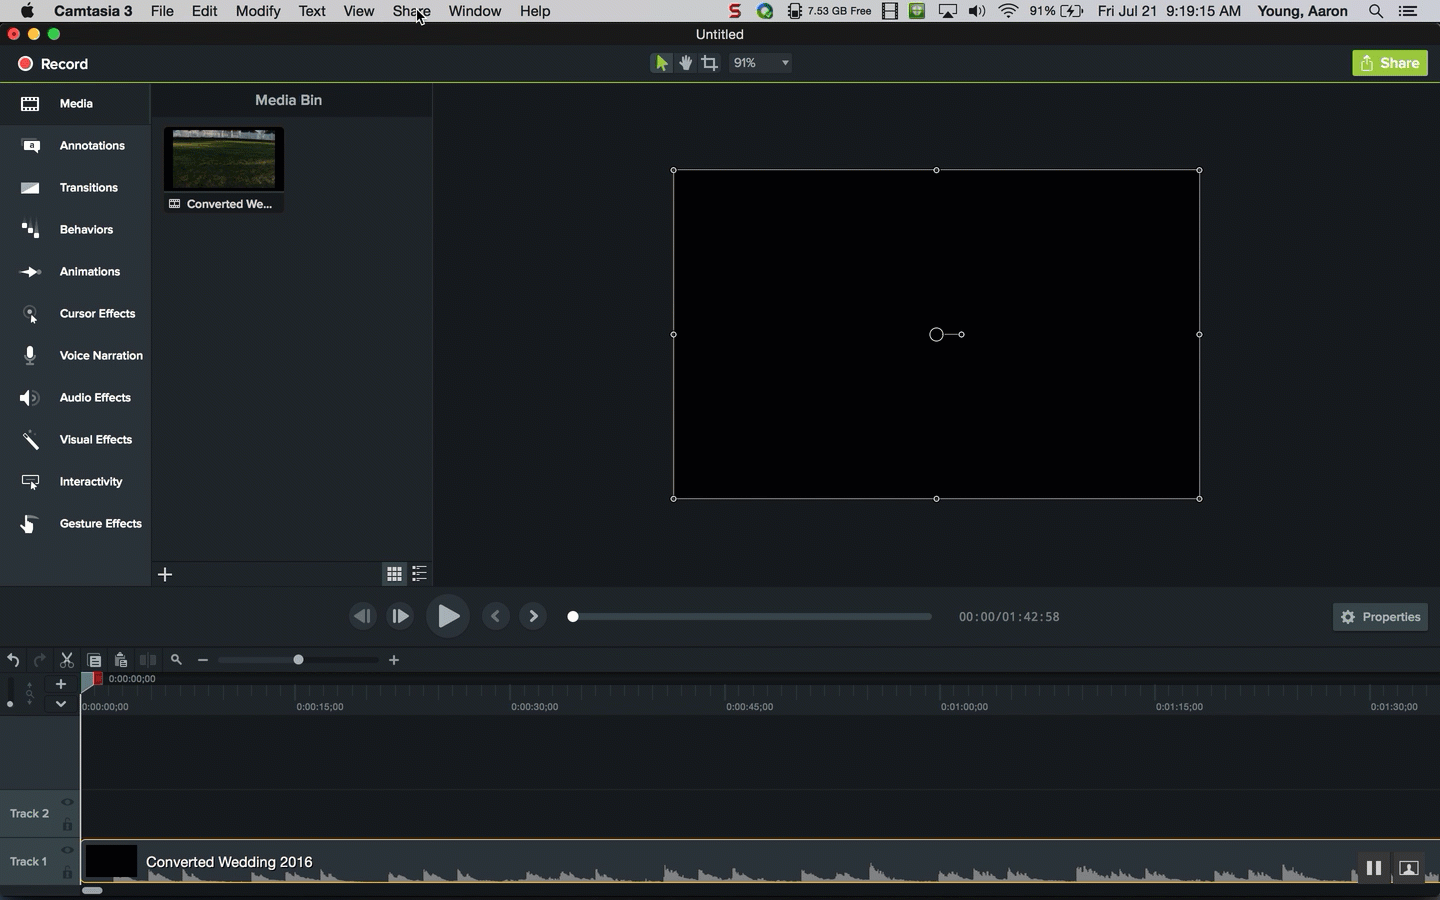The height and width of the screenshot is (900, 1440).
Task: Open the canvas zoom 91% dropdown
Action: (x=762, y=63)
